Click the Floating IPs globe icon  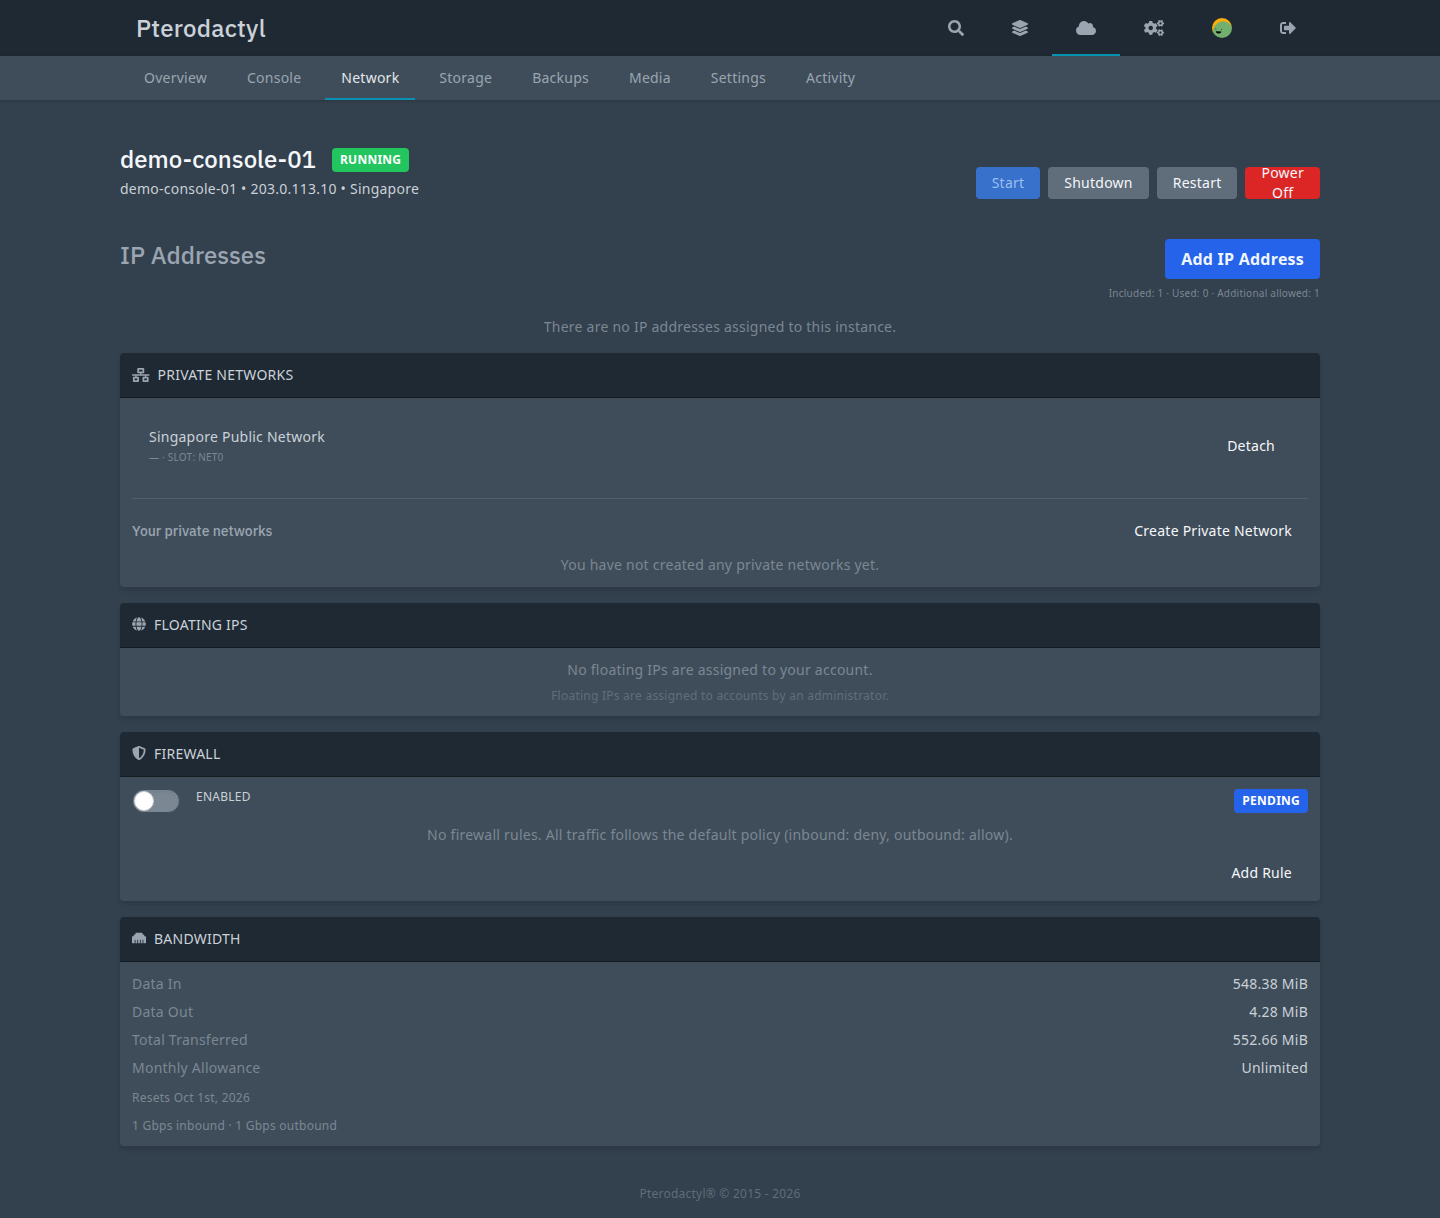[139, 624]
